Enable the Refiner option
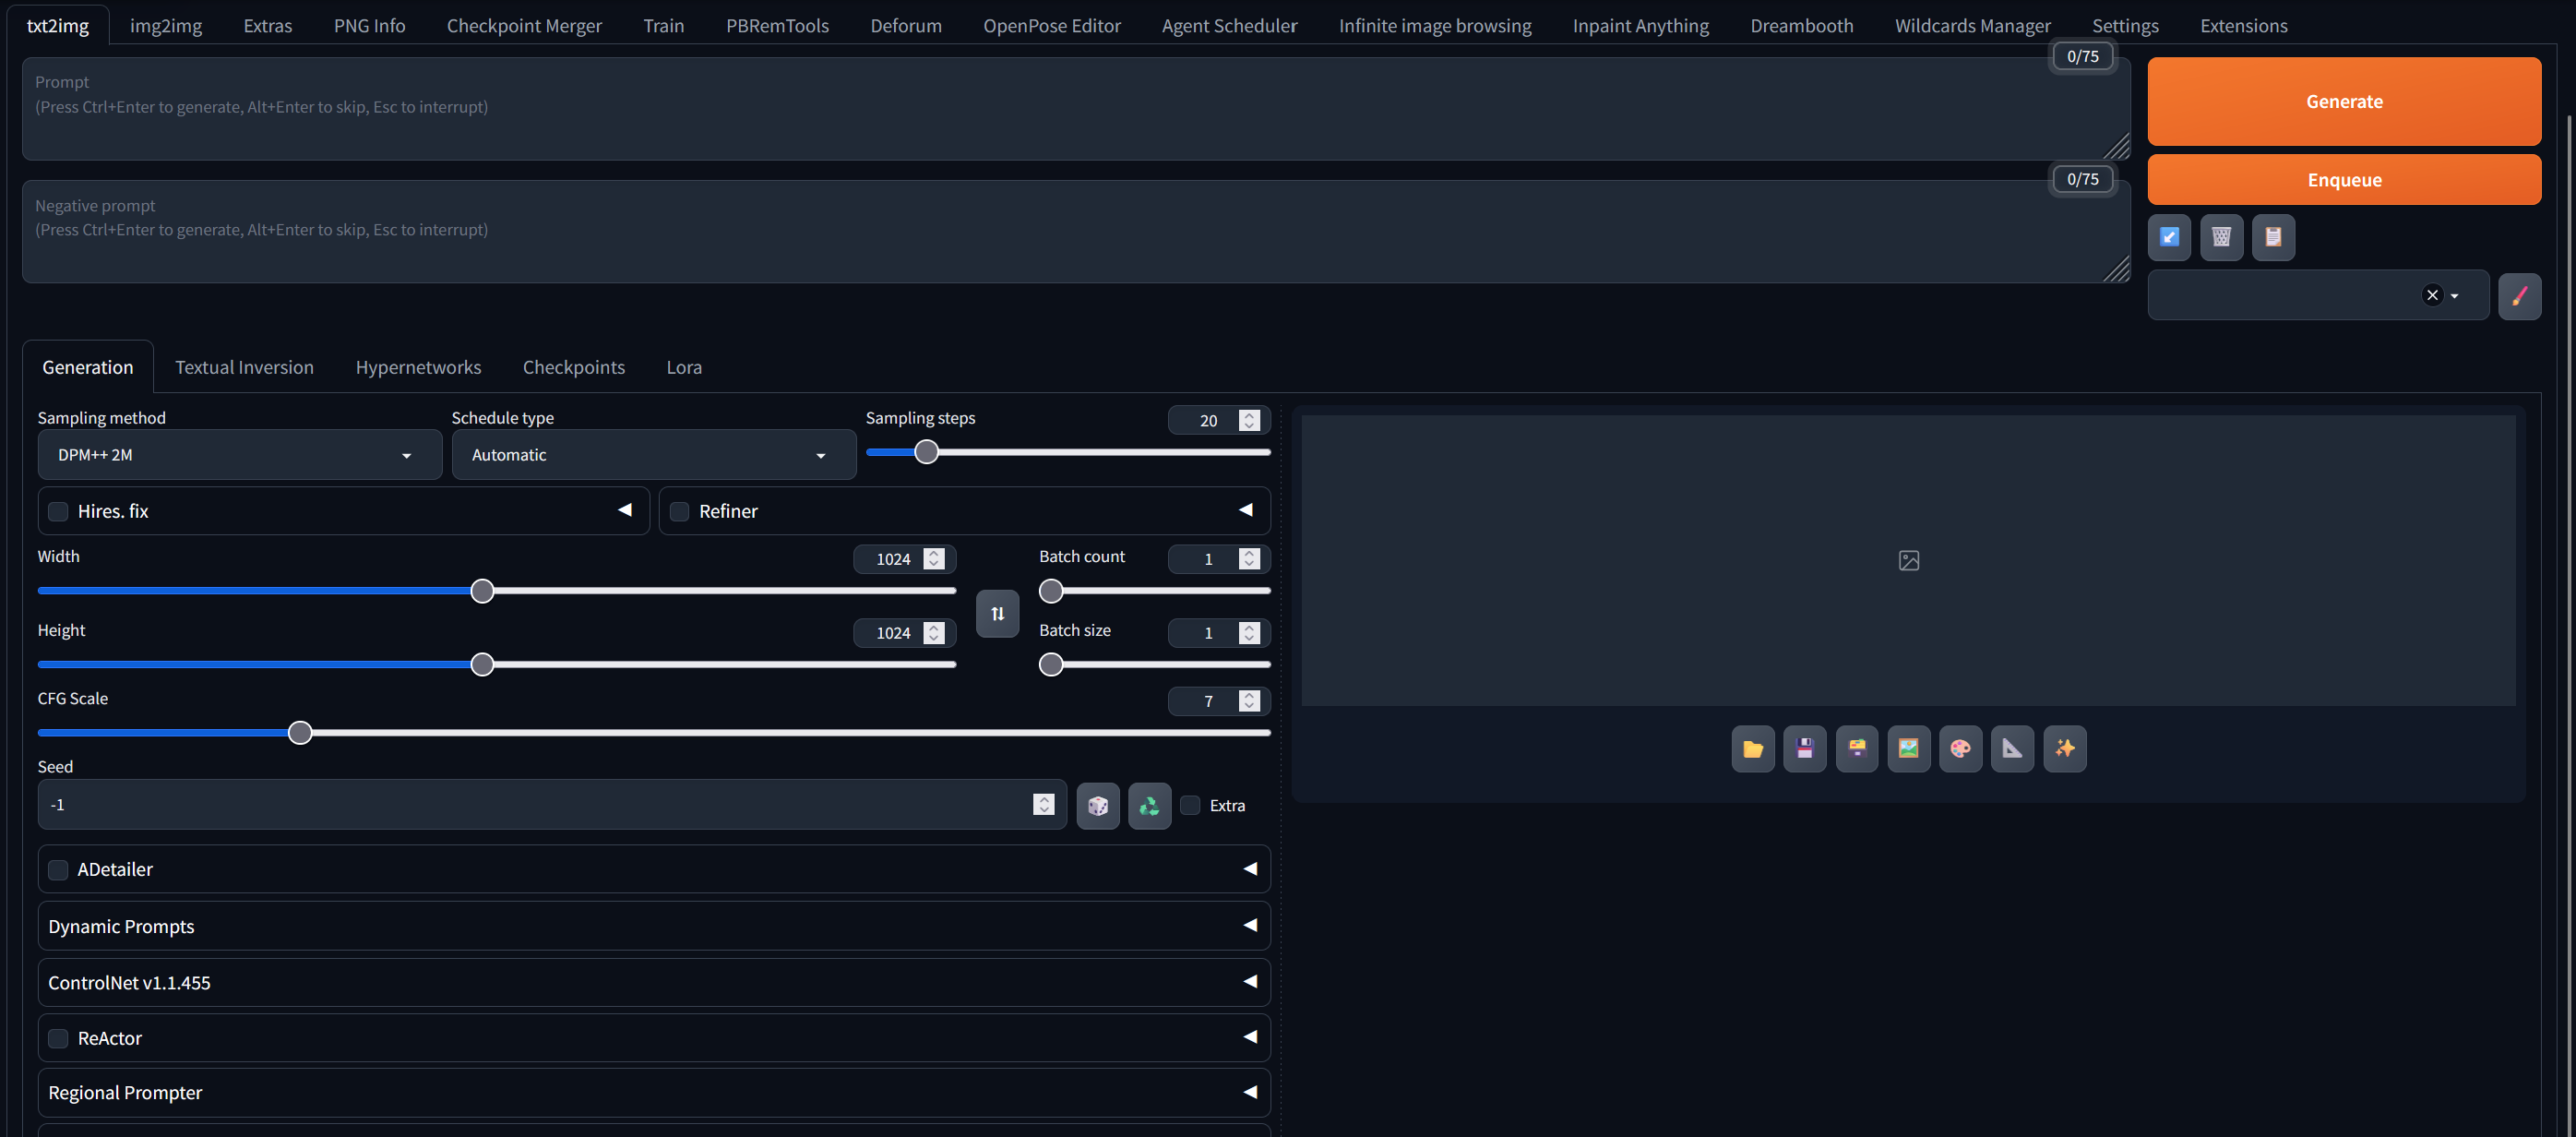 point(679,511)
